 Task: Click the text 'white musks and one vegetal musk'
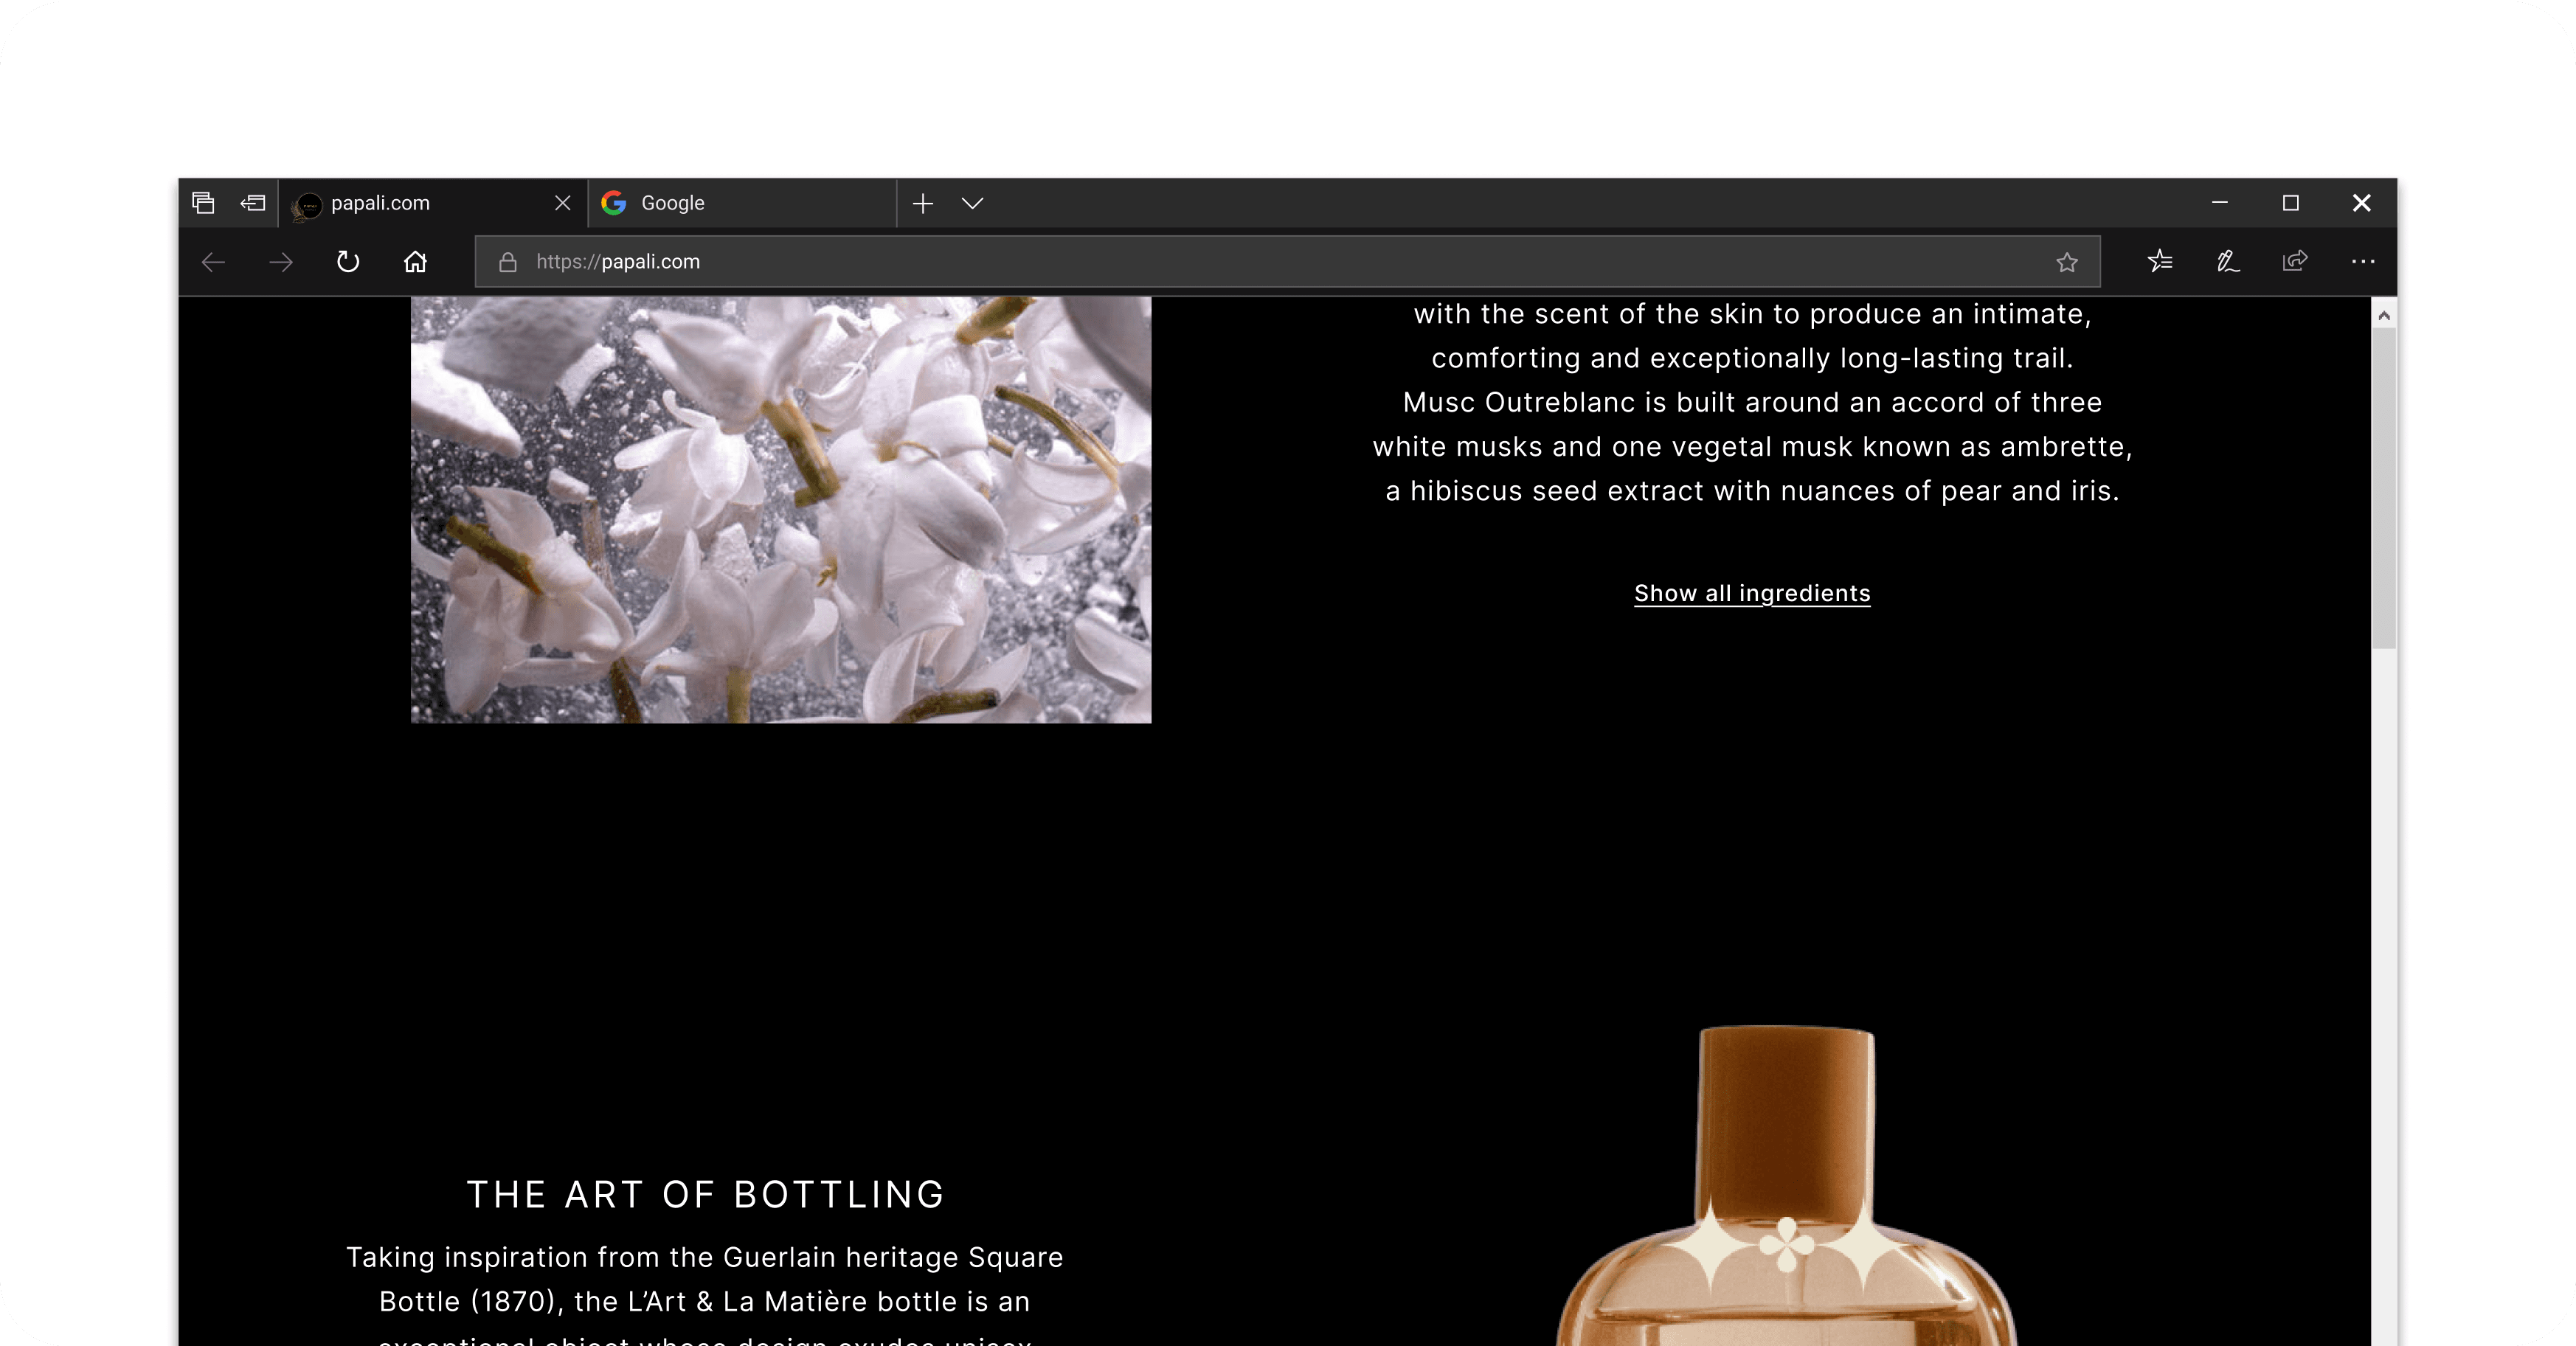(x=1613, y=447)
